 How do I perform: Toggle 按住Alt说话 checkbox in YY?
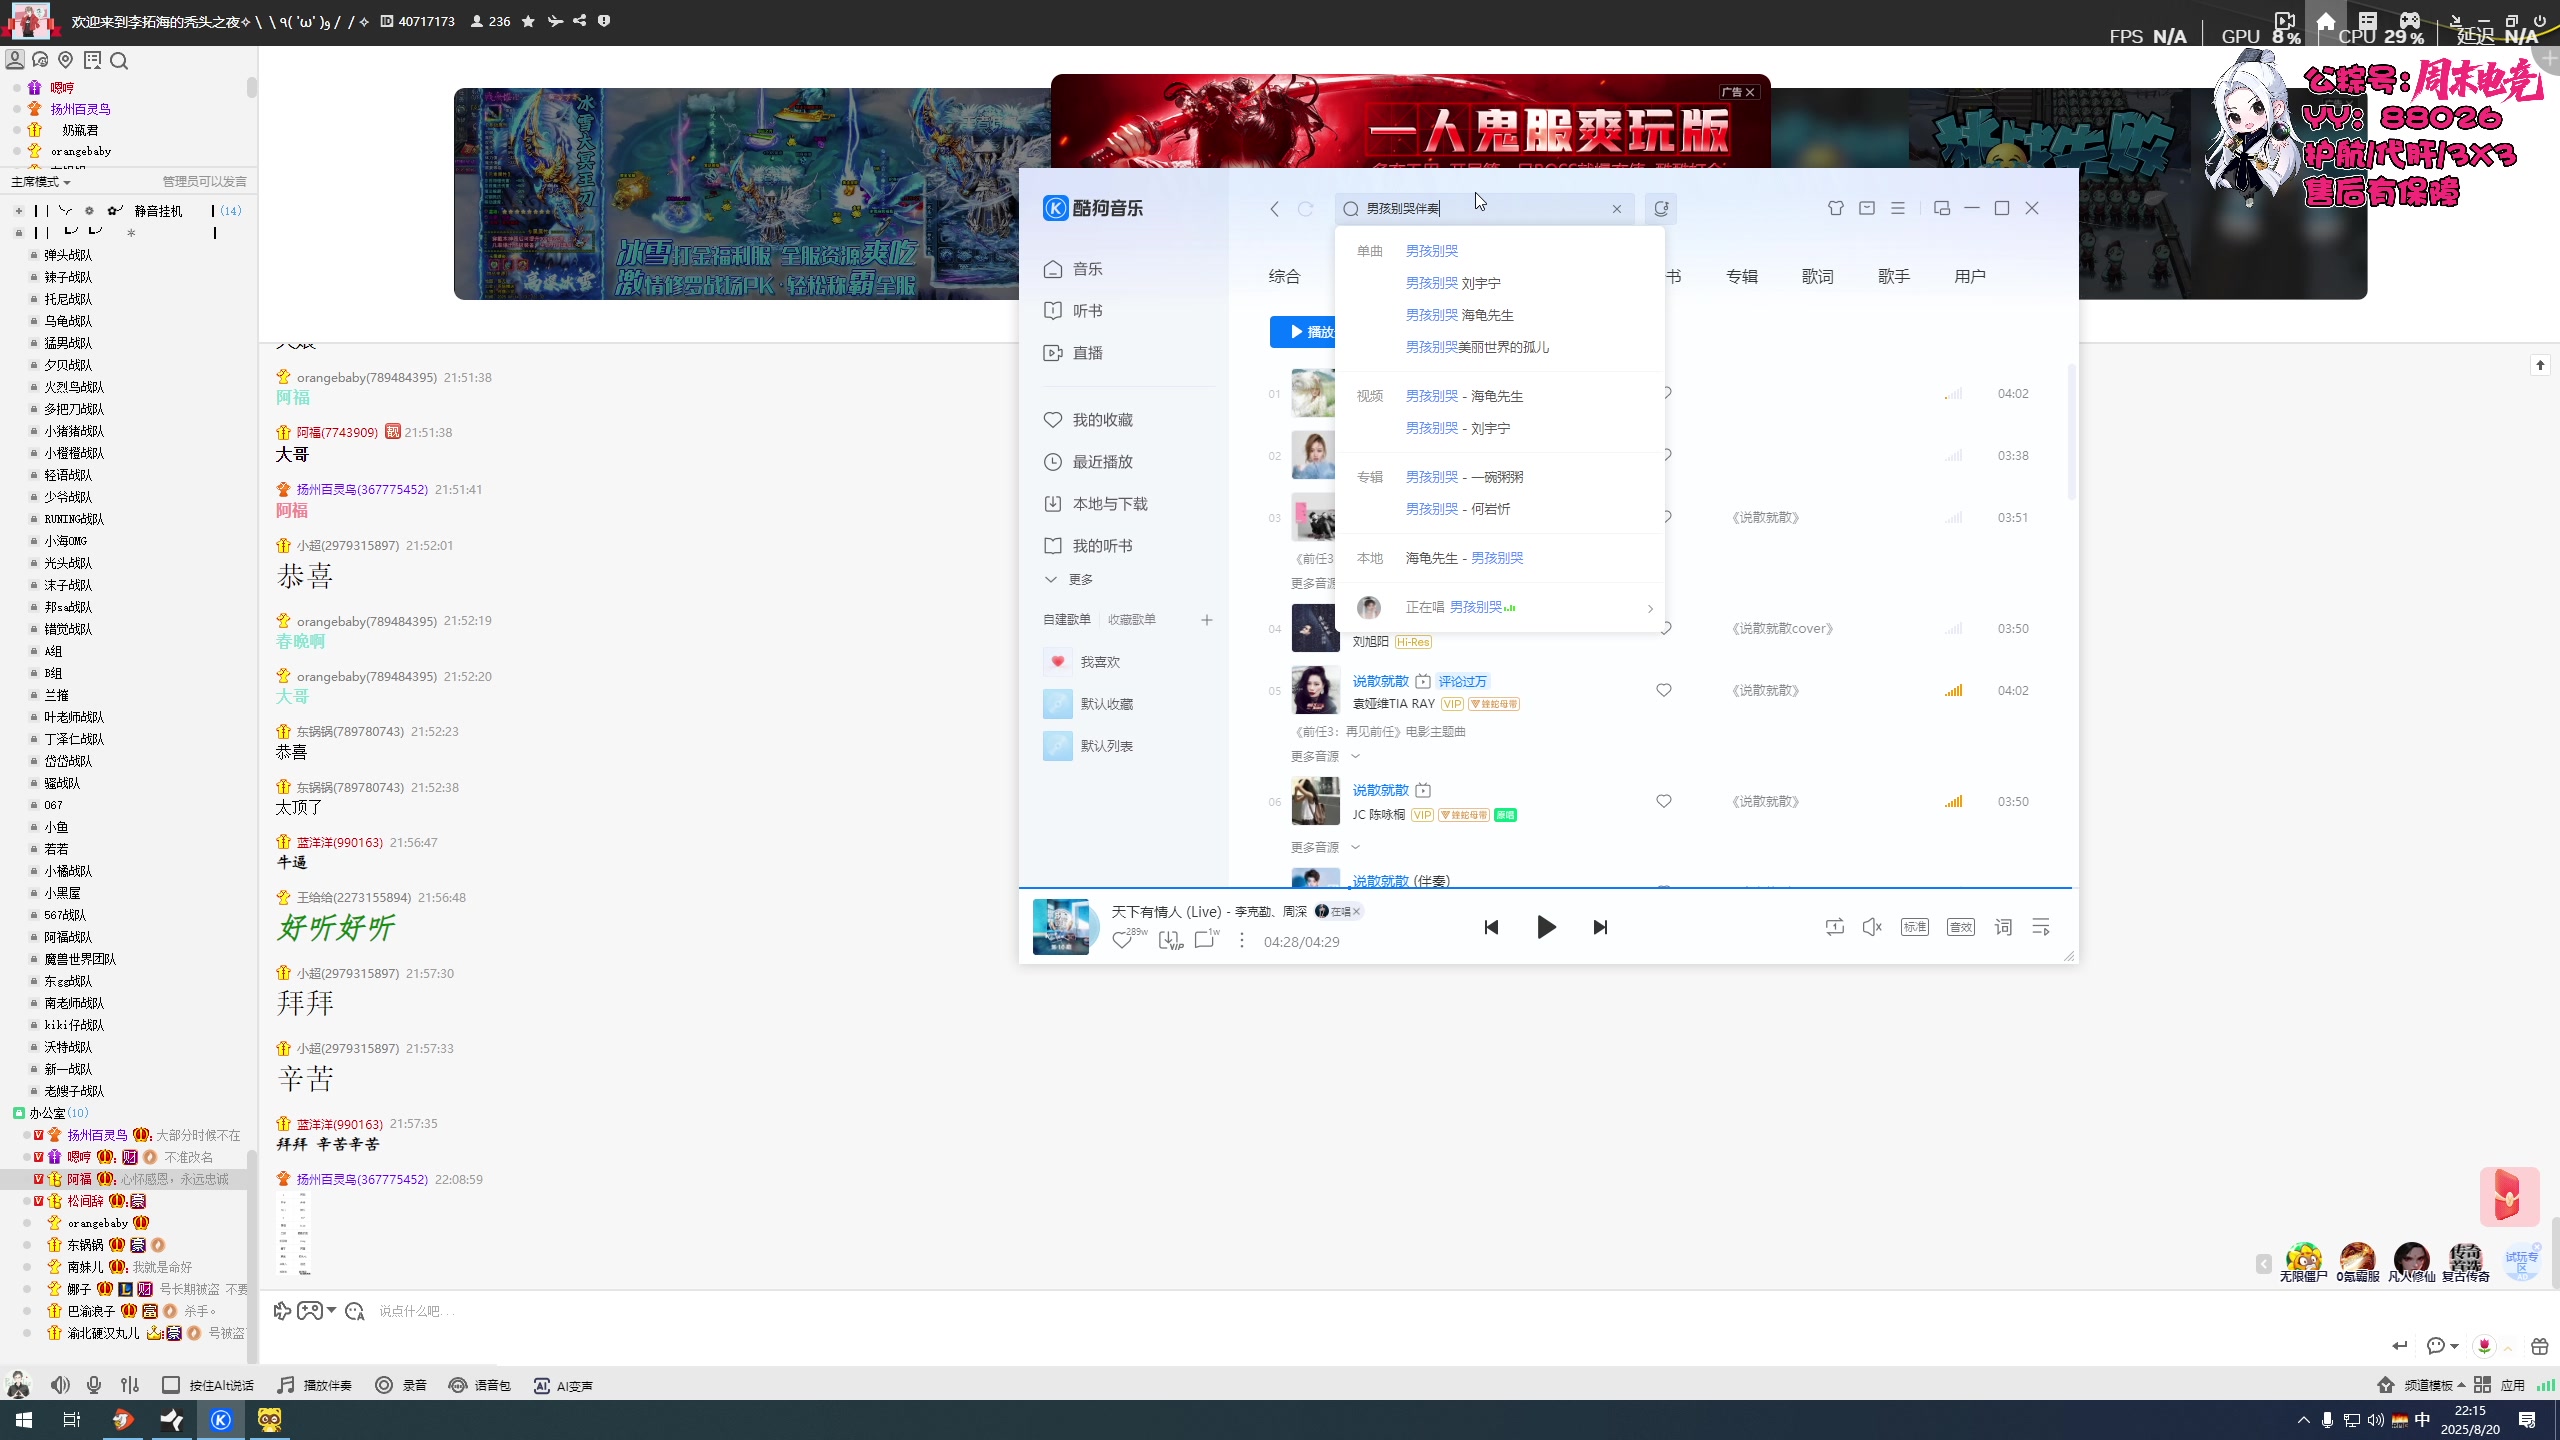[x=171, y=1385]
